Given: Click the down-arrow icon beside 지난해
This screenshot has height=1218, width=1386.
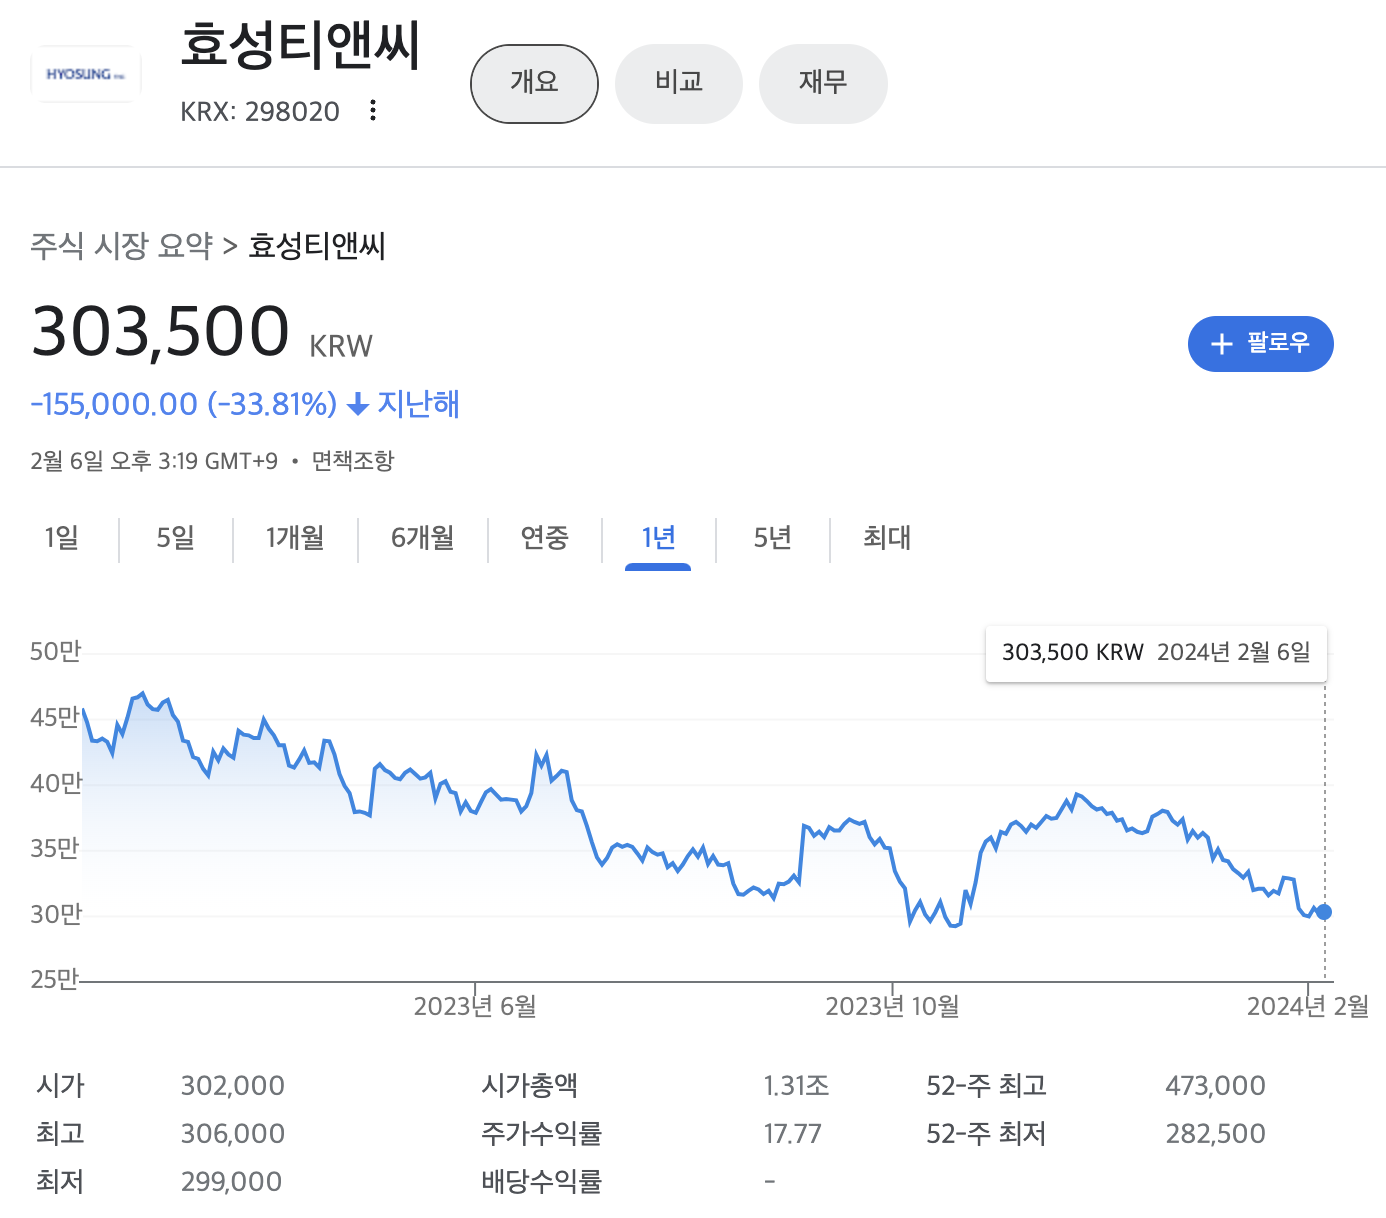Looking at the screenshot, I should [x=357, y=405].
